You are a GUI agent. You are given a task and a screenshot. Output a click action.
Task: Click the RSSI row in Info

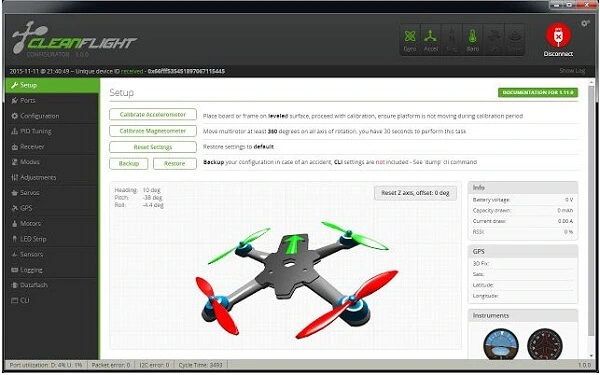click(523, 232)
